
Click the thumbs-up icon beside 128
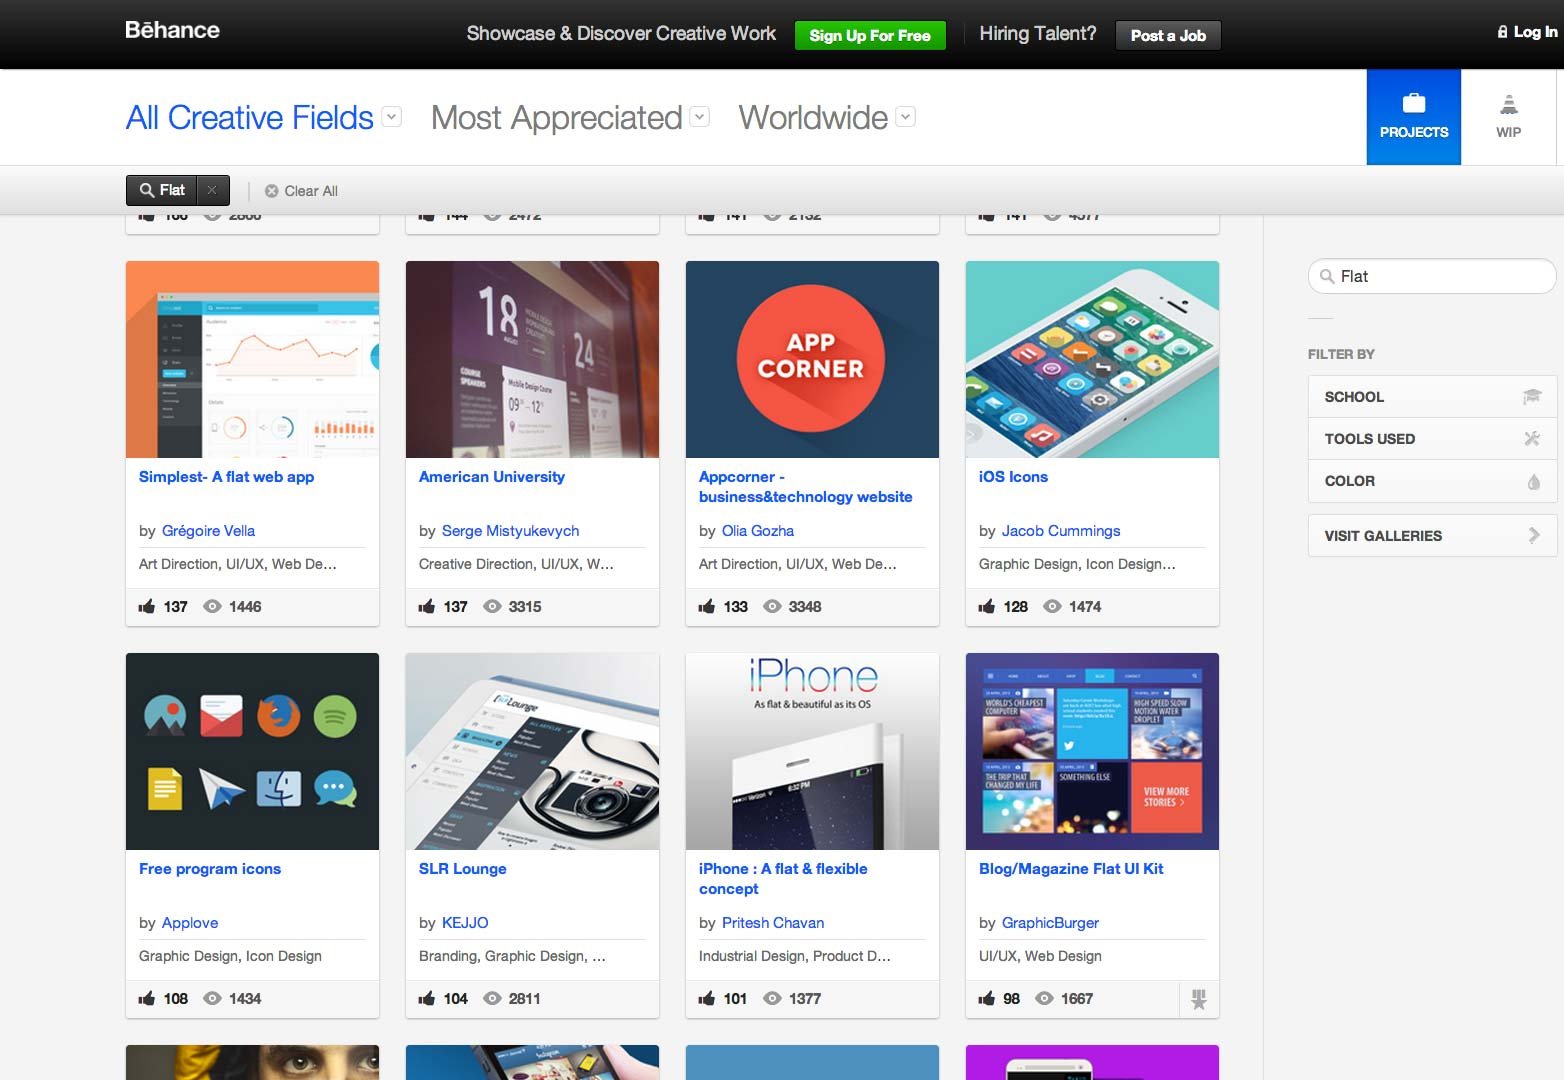[987, 606]
